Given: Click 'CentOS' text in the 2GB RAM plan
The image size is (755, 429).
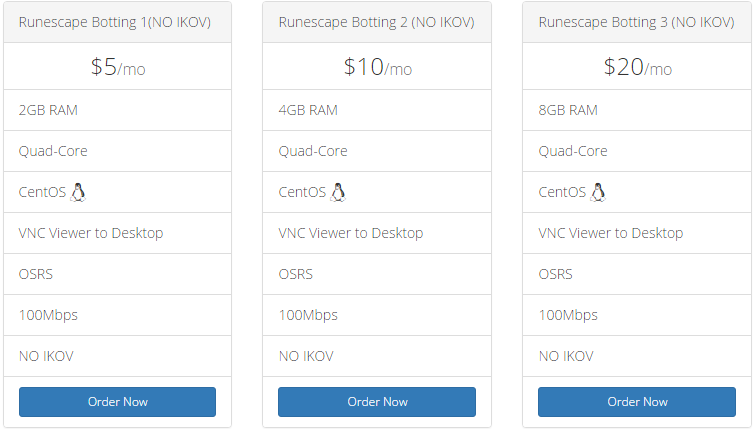Looking at the screenshot, I should coord(42,192).
